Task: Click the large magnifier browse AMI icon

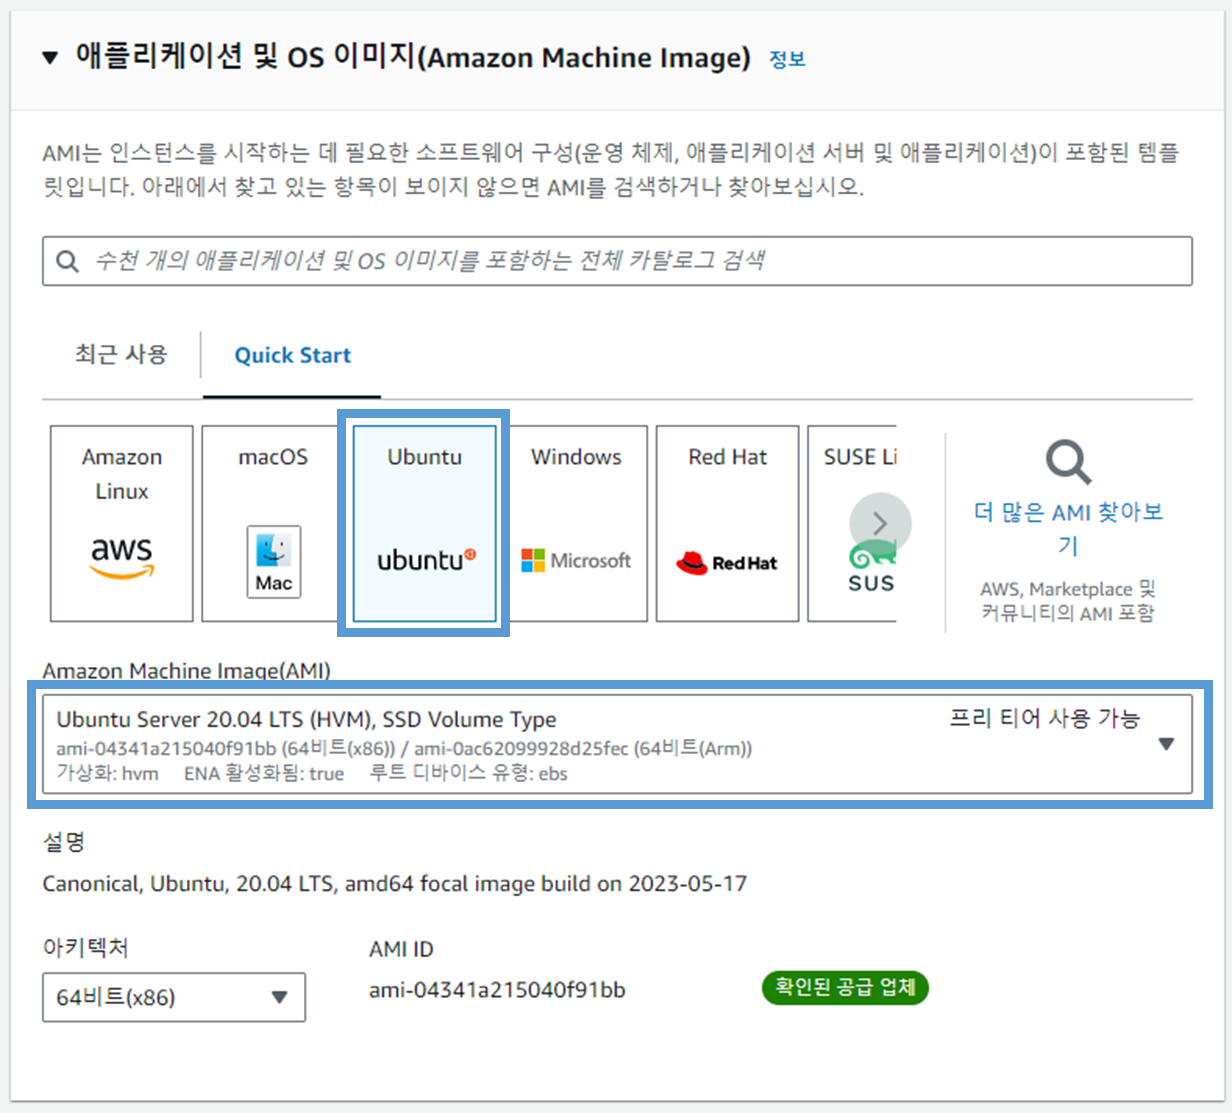Action: [x=1068, y=462]
